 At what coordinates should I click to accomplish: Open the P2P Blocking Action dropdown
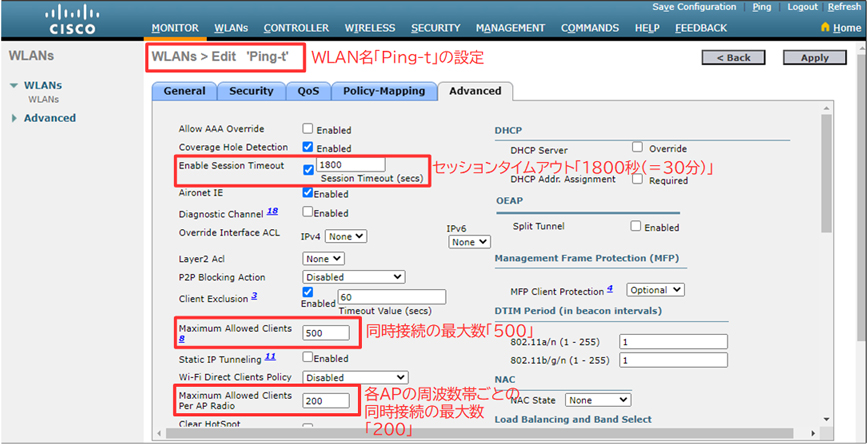pyautogui.click(x=353, y=277)
